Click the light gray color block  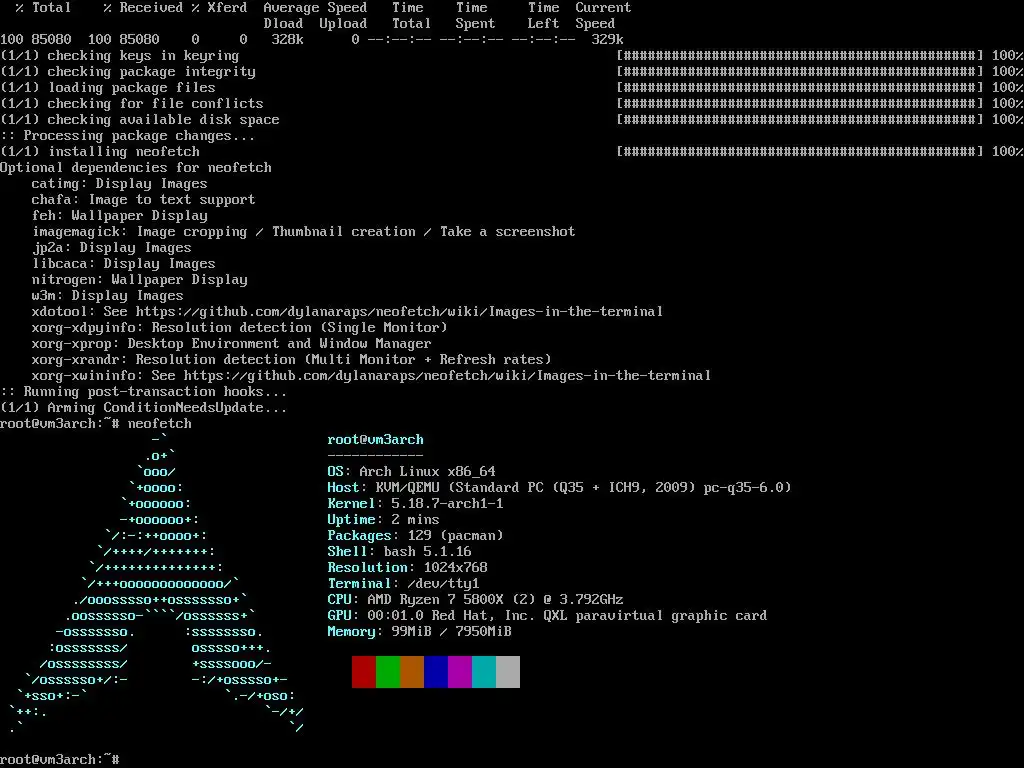507,672
